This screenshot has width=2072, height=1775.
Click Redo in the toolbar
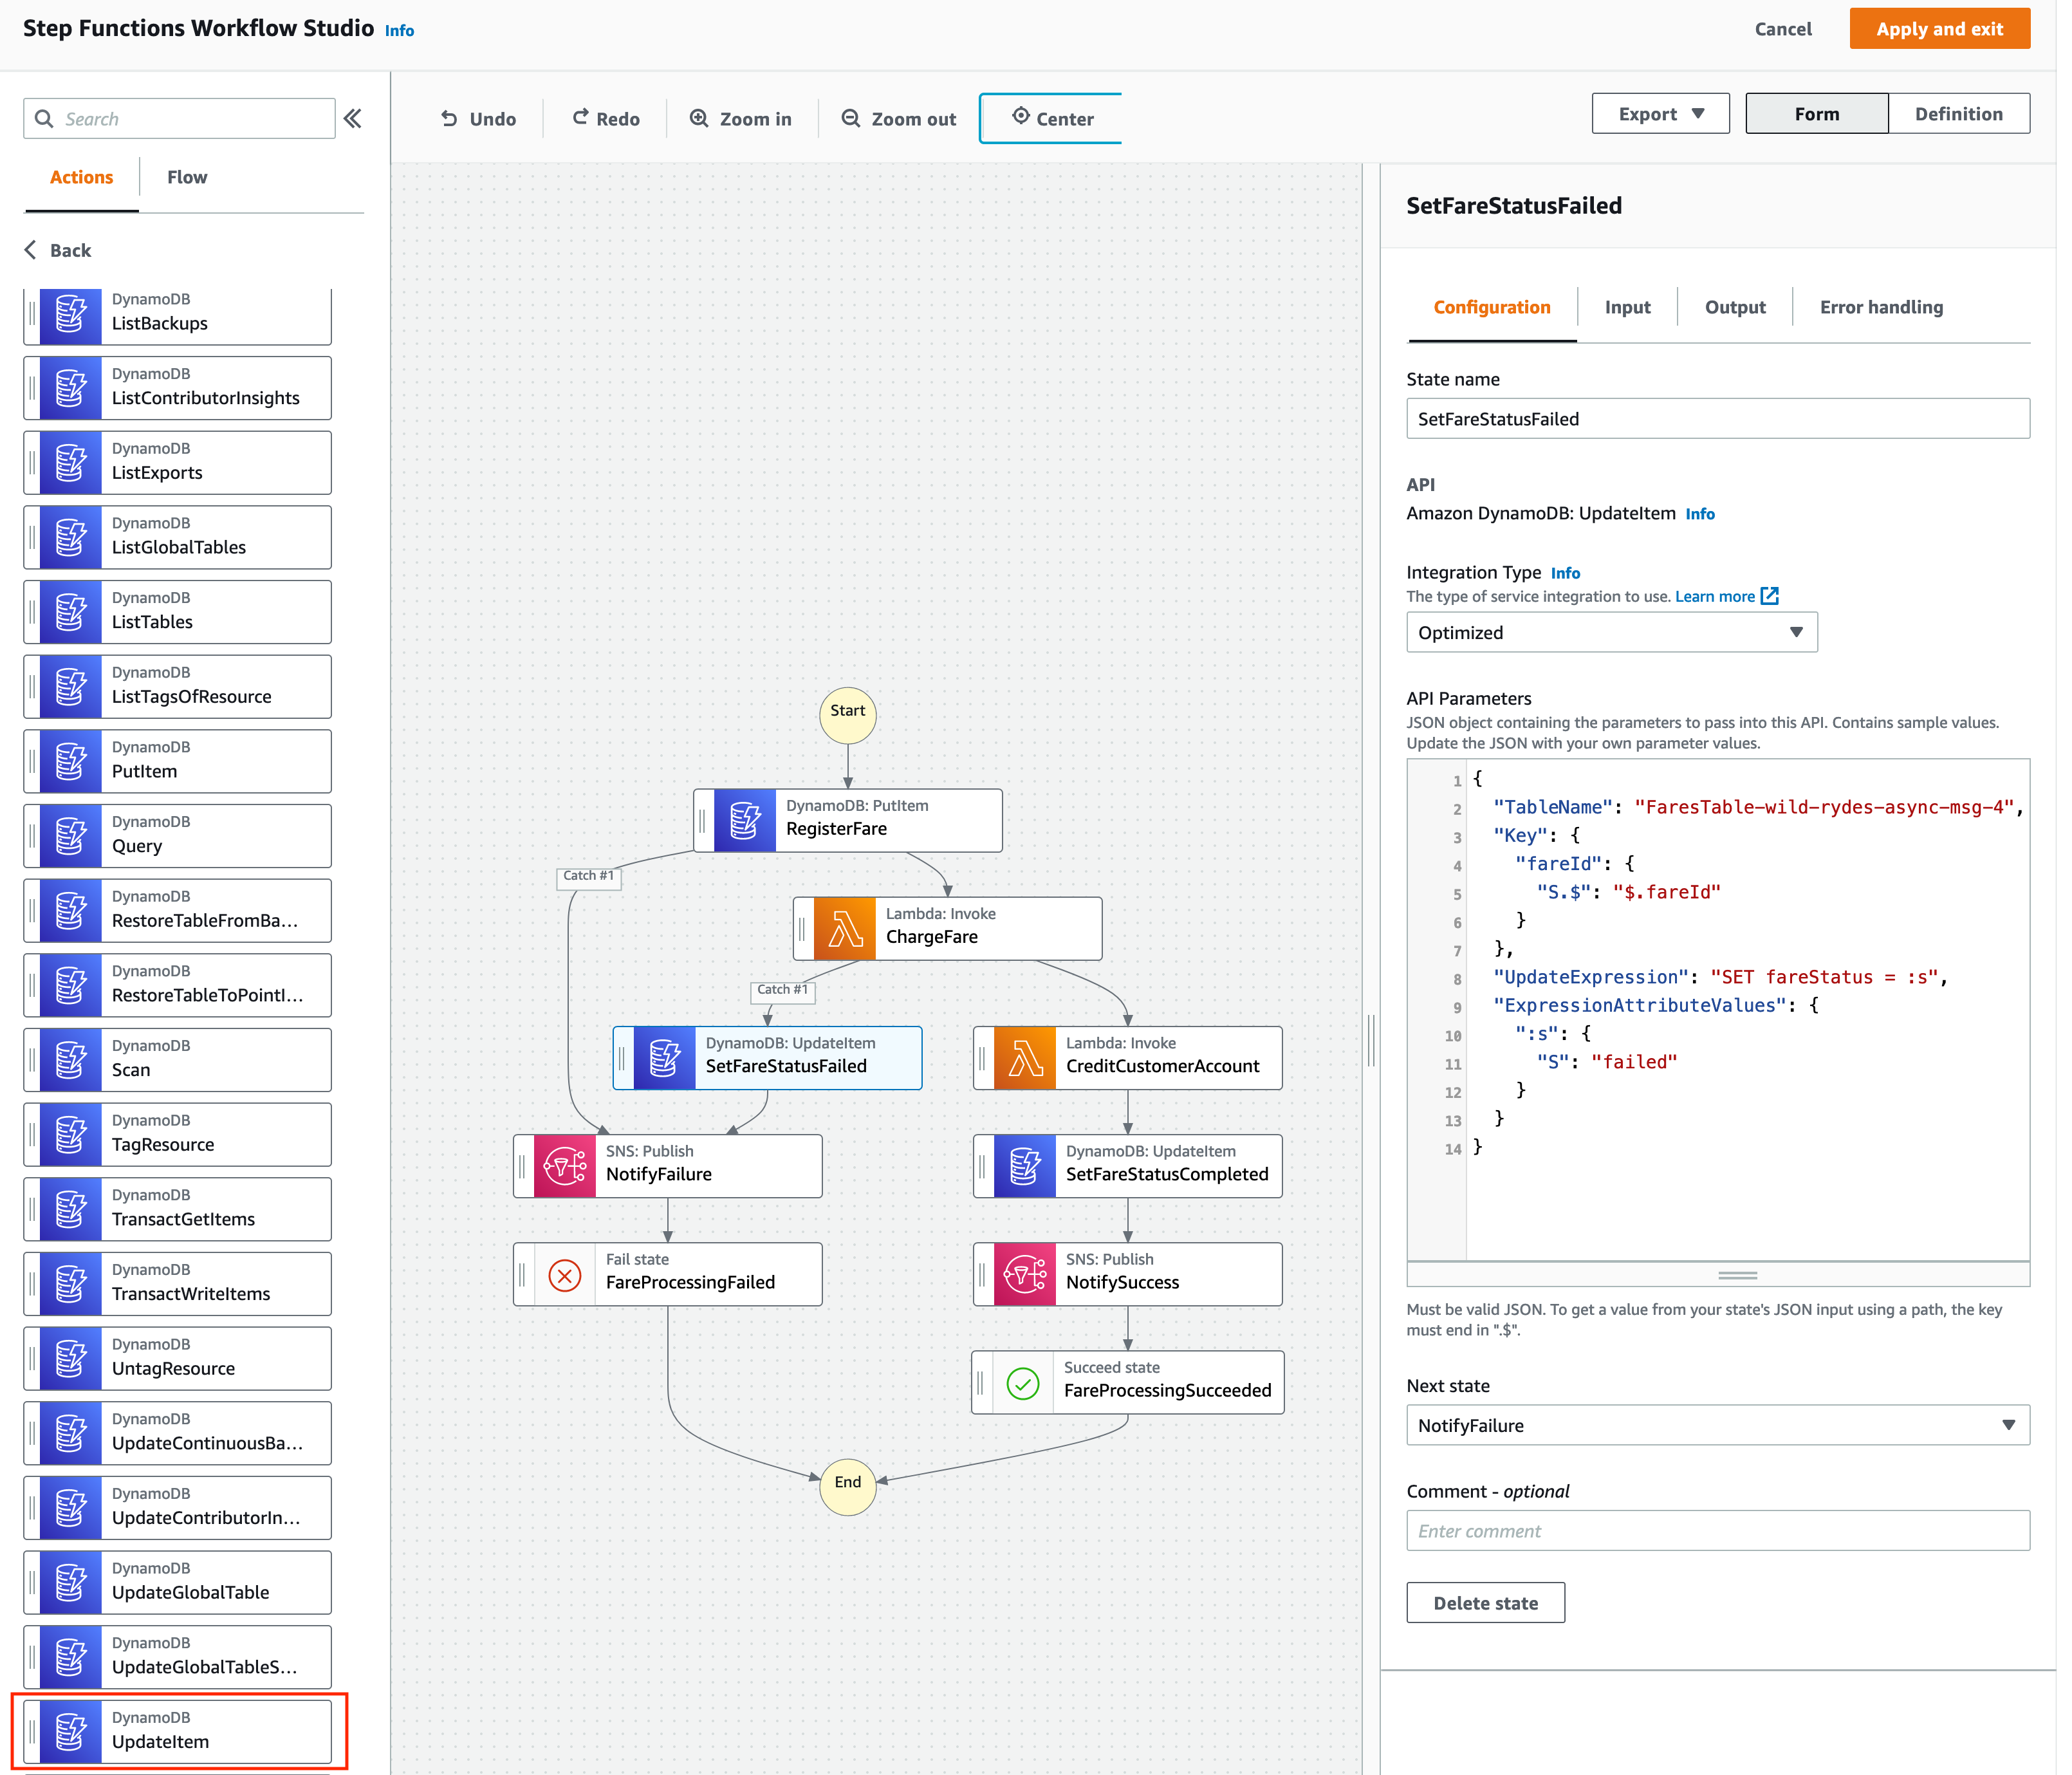(x=606, y=119)
